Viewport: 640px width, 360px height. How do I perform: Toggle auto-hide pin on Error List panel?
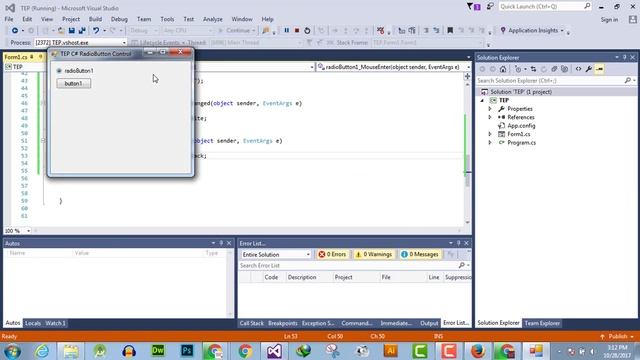(x=458, y=243)
